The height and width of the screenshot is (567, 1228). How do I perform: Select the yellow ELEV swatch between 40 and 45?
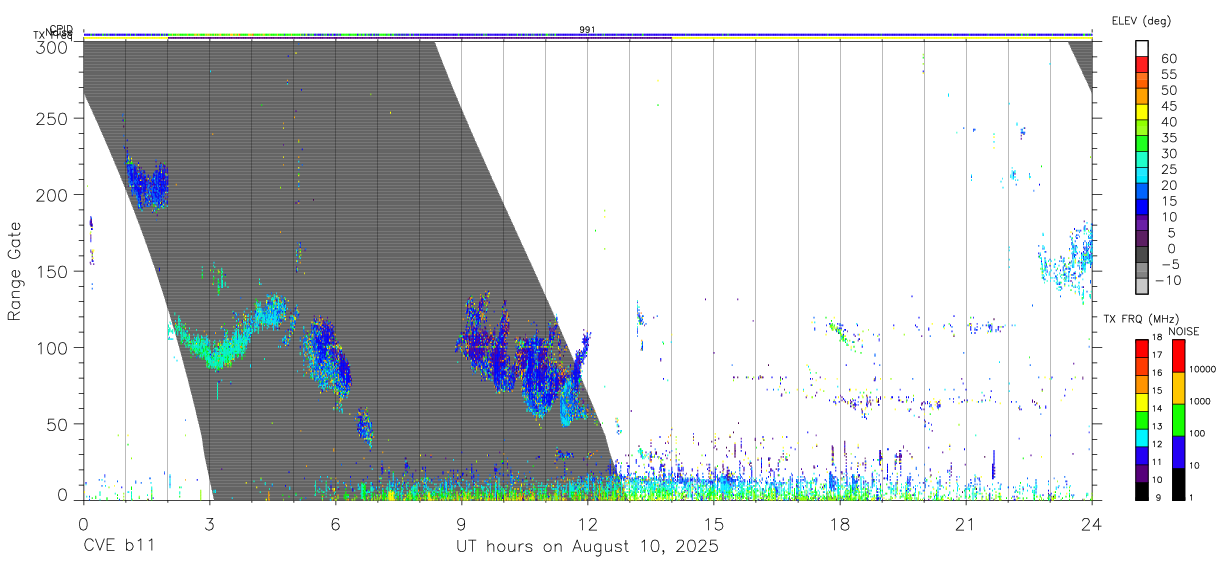pos(1143,113)
